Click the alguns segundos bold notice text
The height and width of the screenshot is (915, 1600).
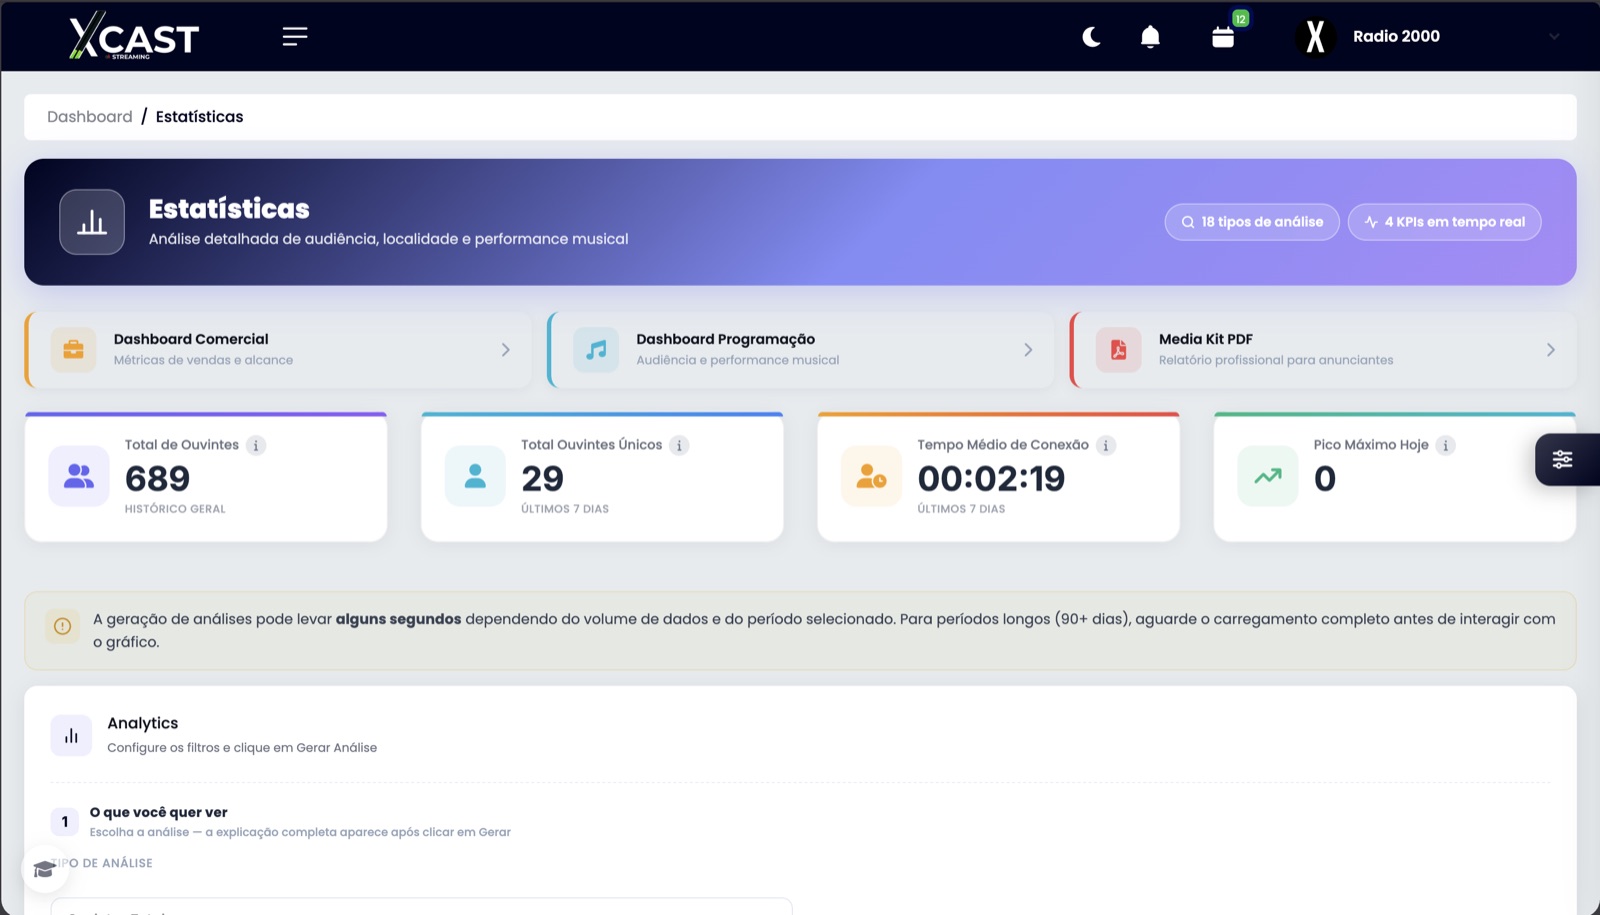398,619
